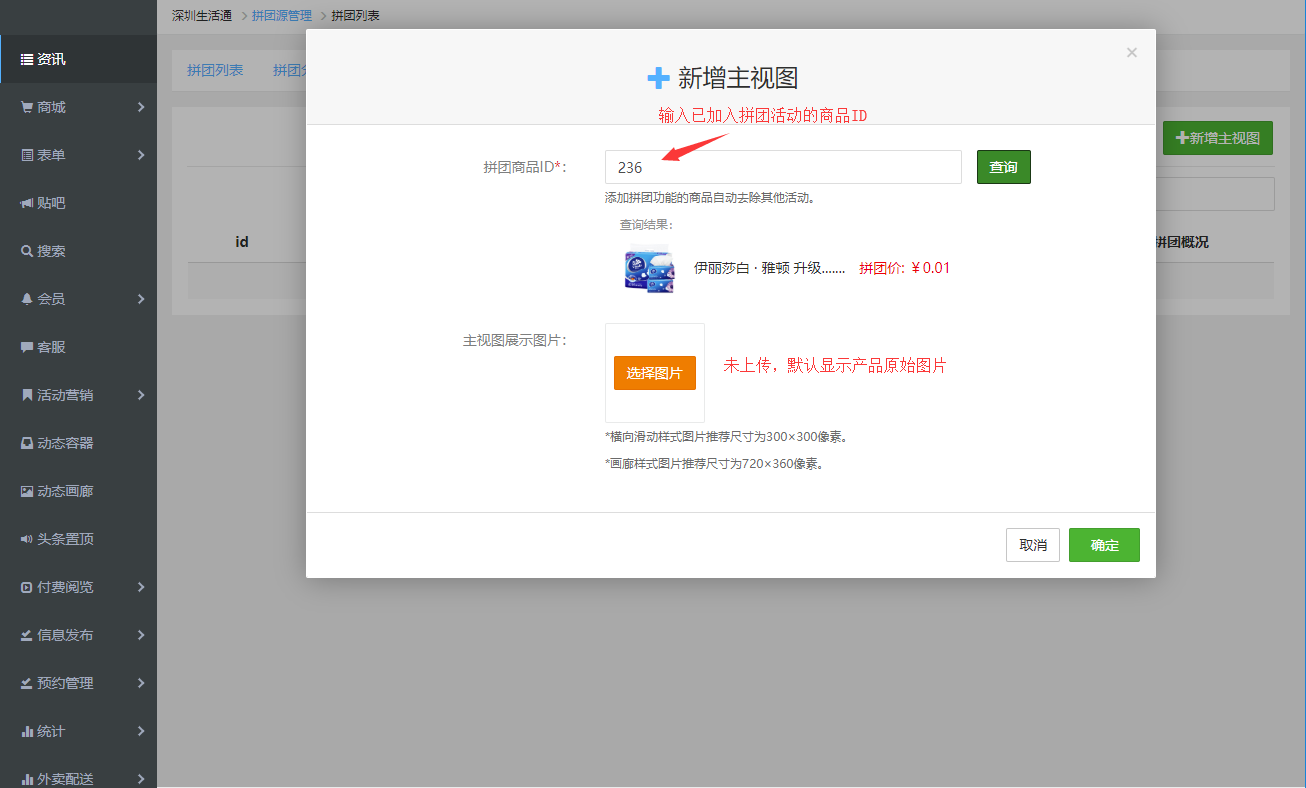The height and width of the screenshot is (788, 1306).
Task: Click the tissue product thumbnail in results
Action: (x=648, y=268)
